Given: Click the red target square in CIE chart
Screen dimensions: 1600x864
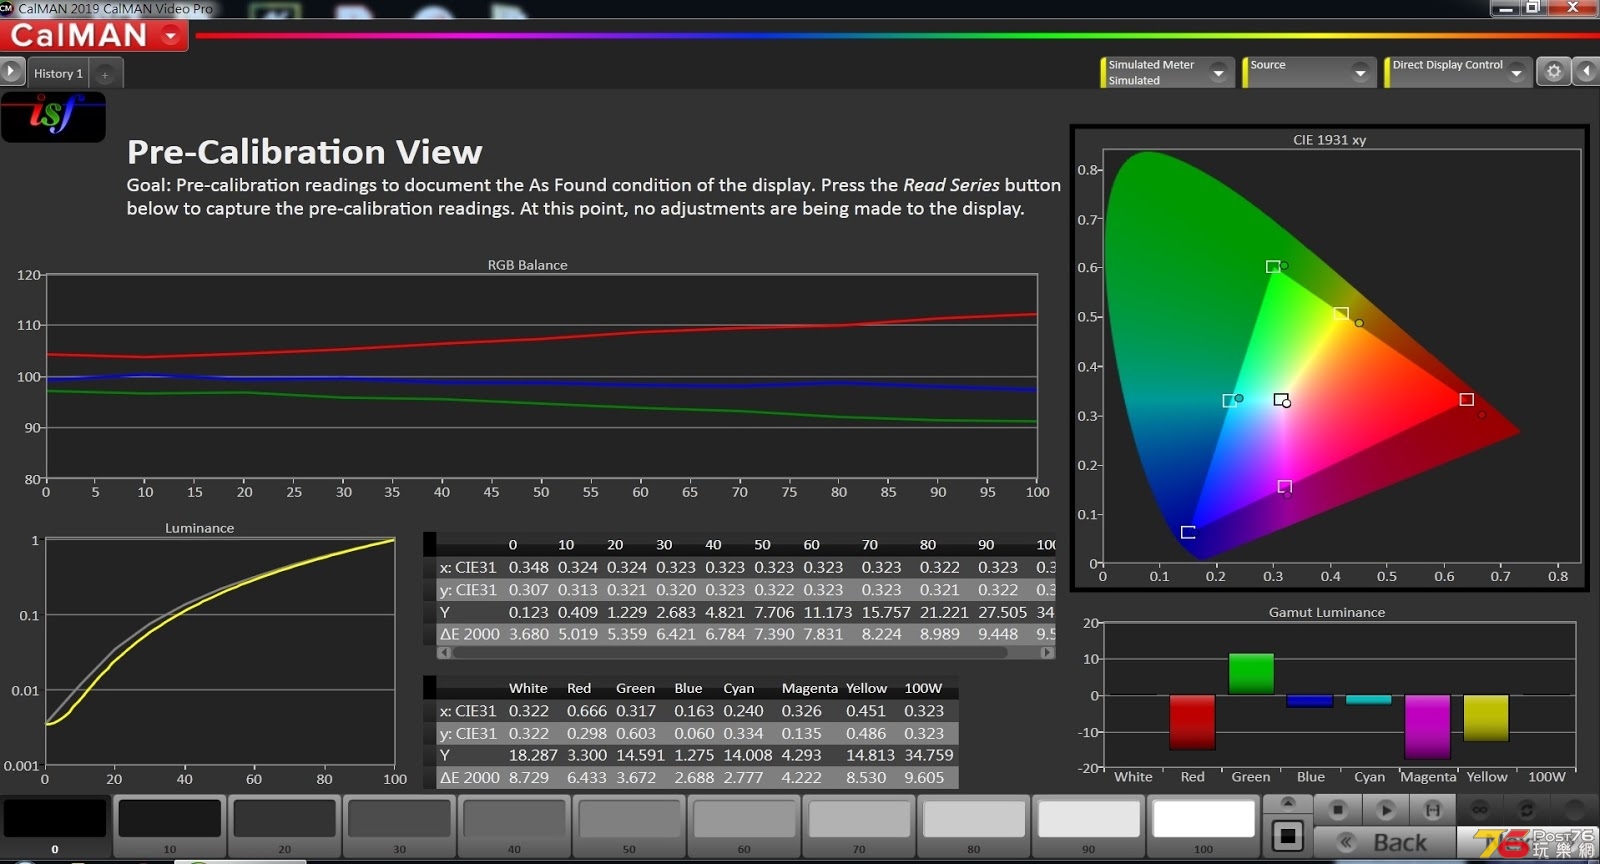Looking at the screenshot, I should click(1466, 399).
